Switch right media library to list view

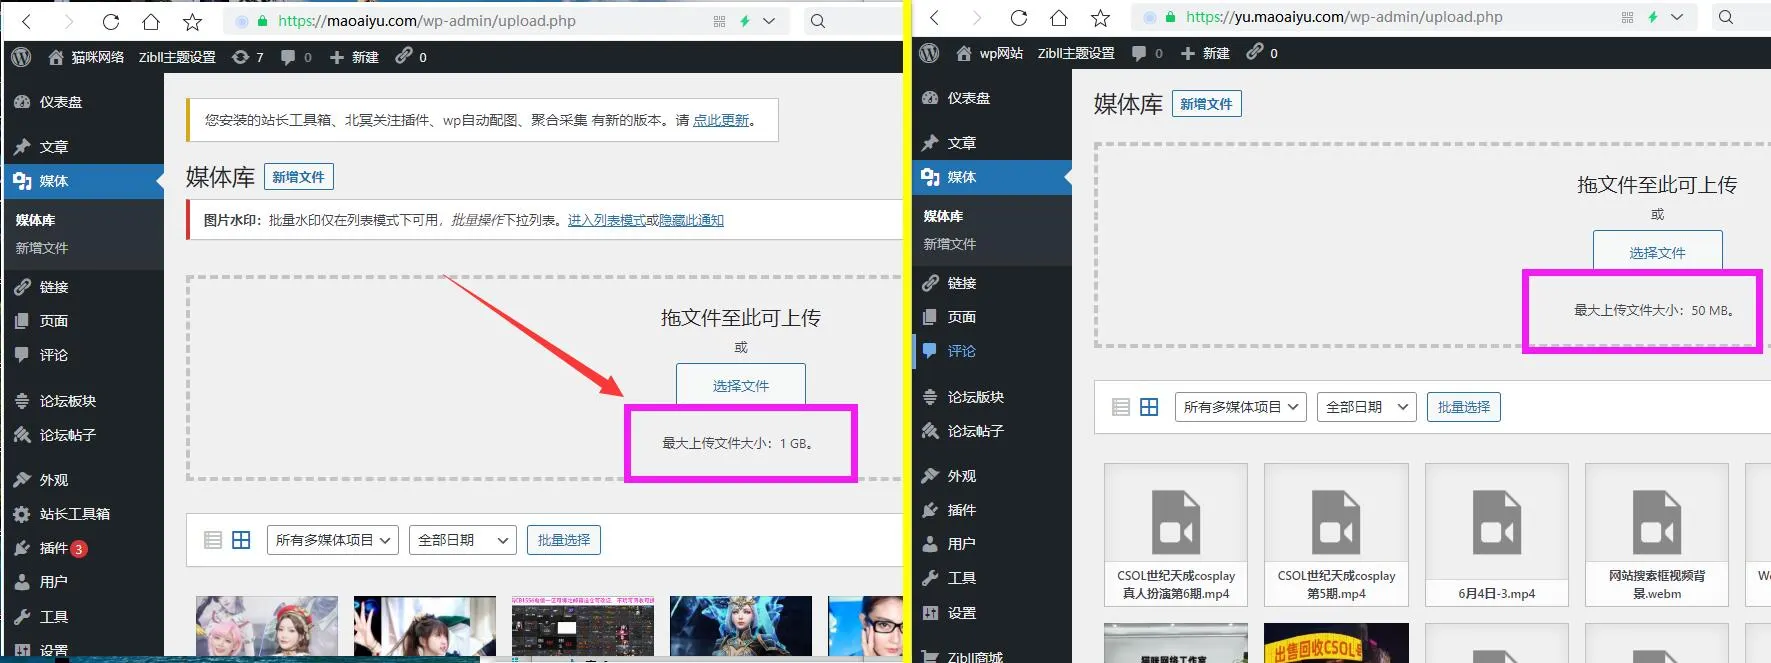tap(1121, 407)
